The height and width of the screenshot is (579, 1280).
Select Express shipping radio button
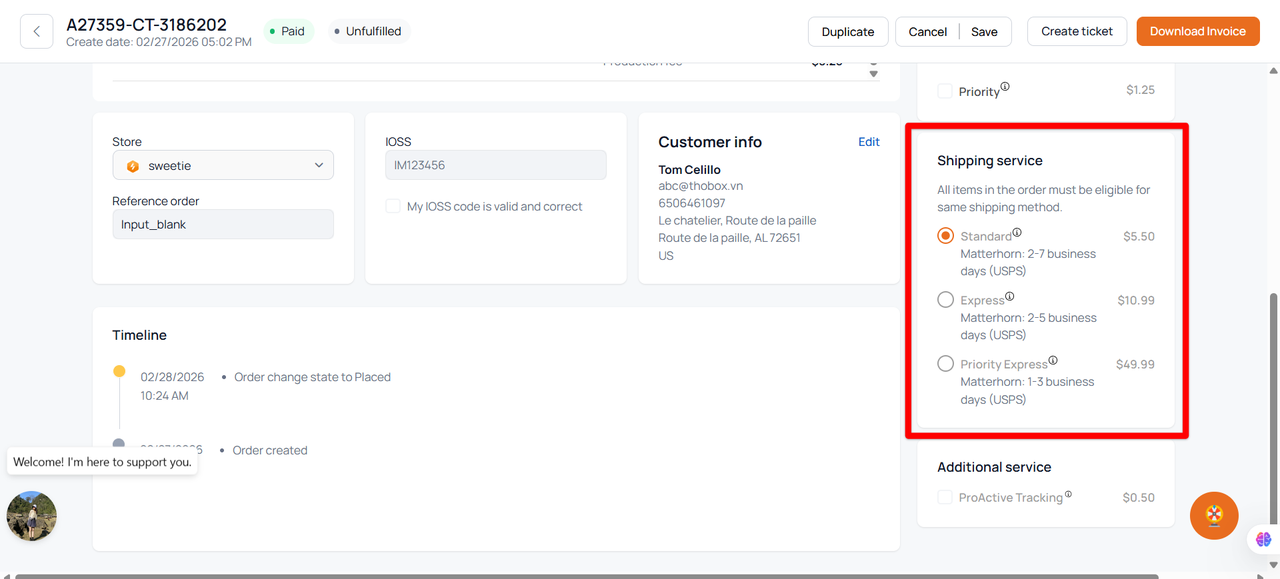tap(945, 300)
